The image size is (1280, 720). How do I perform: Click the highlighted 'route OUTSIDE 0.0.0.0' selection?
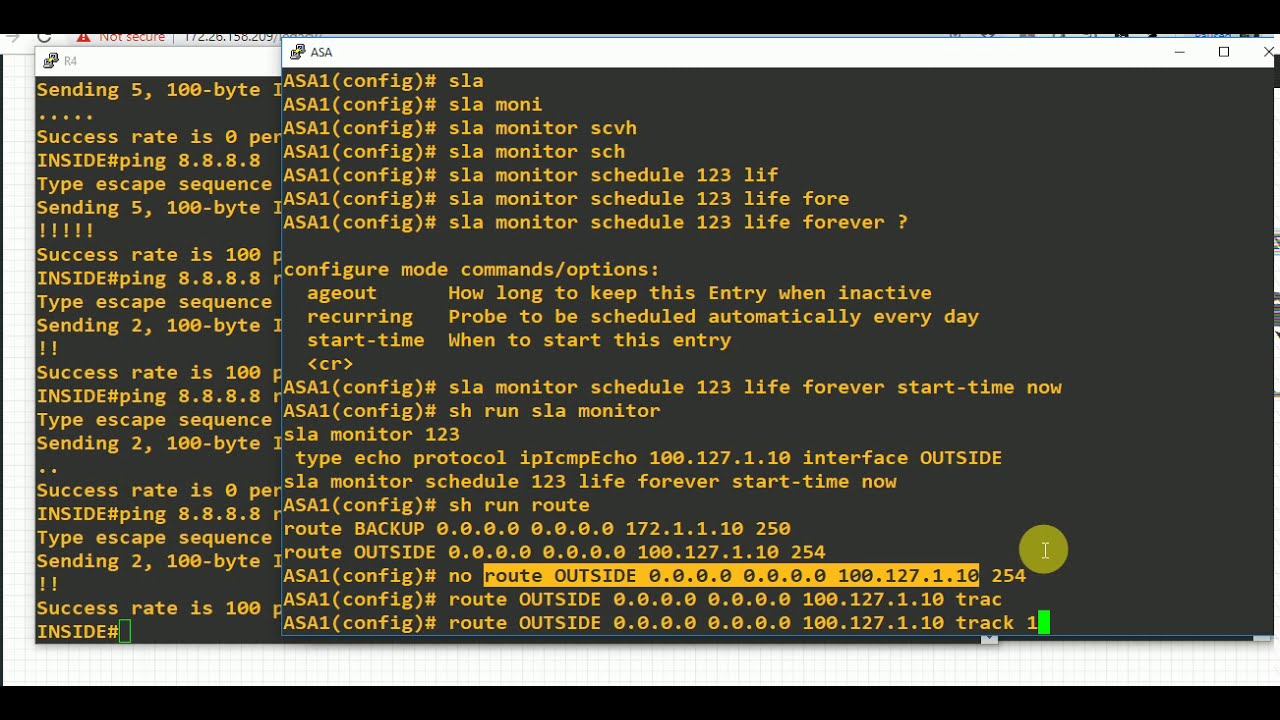tap(731, 576)
